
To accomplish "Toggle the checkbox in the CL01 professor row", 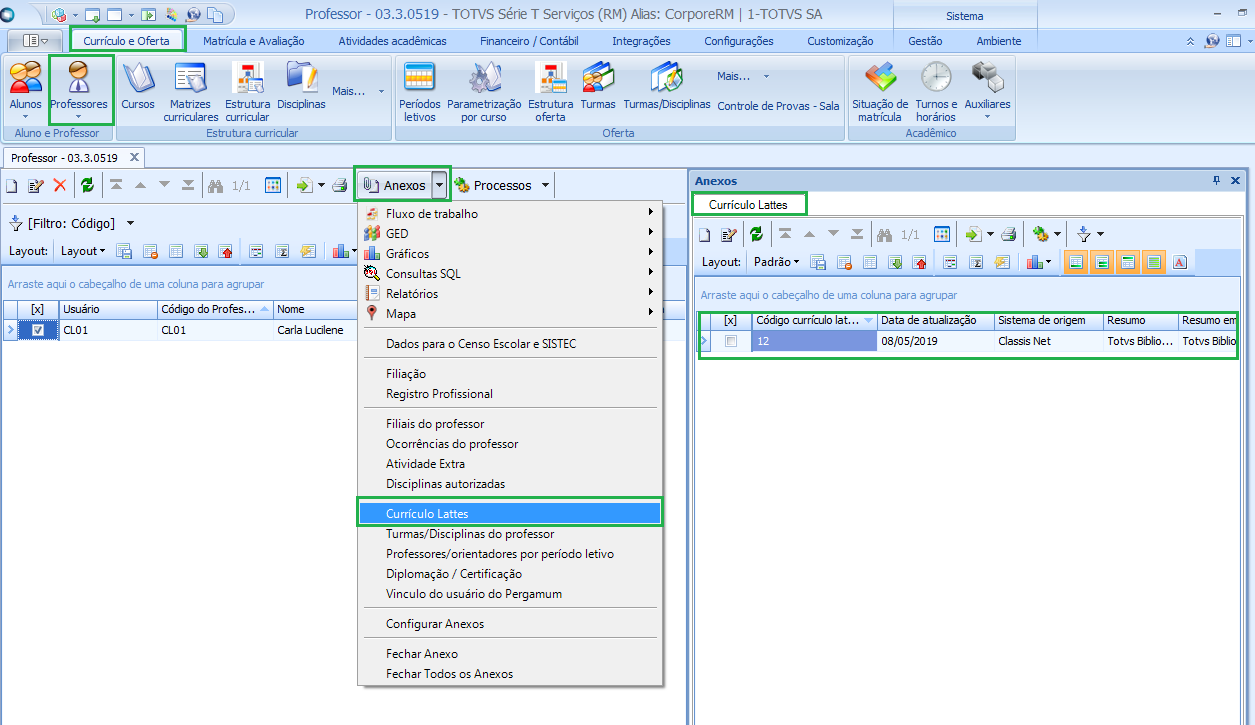I will click(38, 330).
